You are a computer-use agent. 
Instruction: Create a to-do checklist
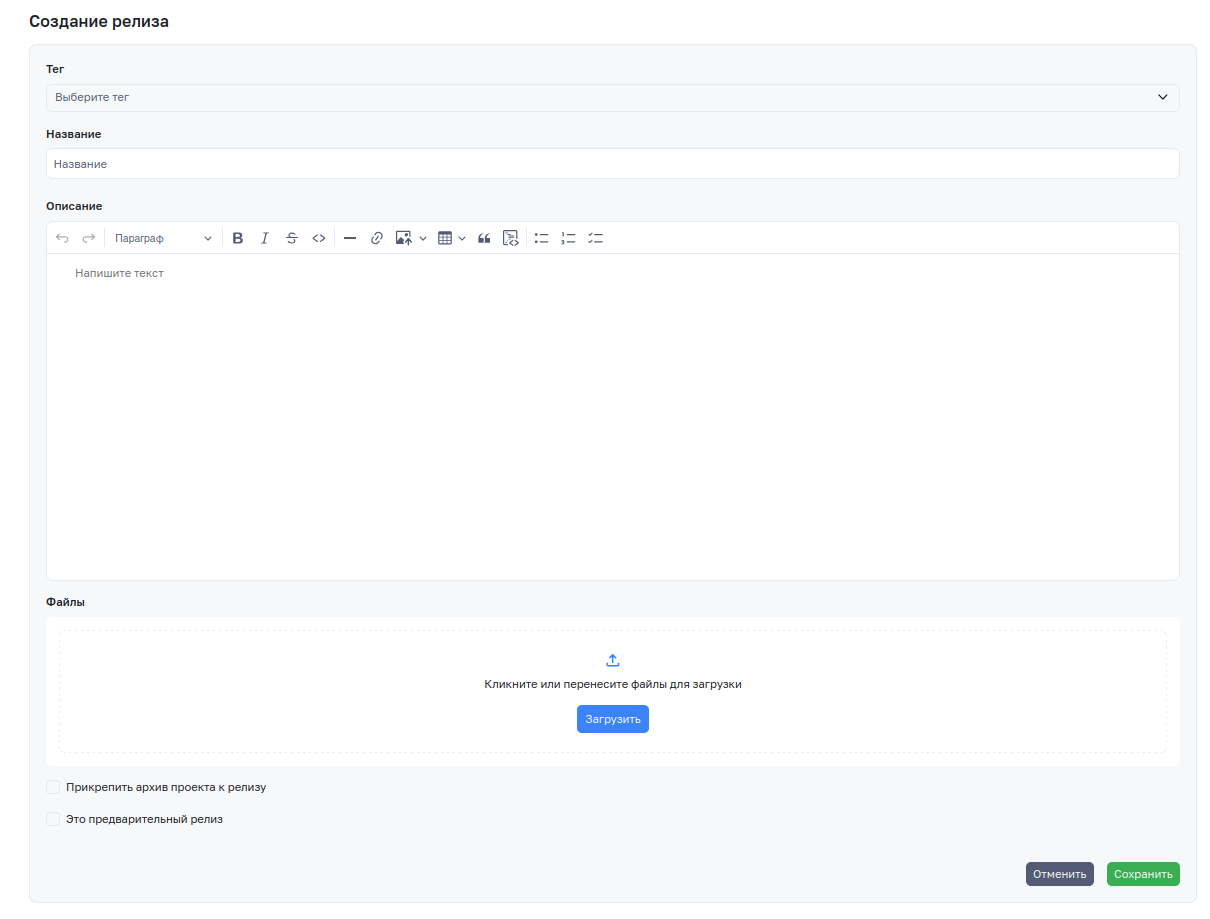[x=596, y=238]
